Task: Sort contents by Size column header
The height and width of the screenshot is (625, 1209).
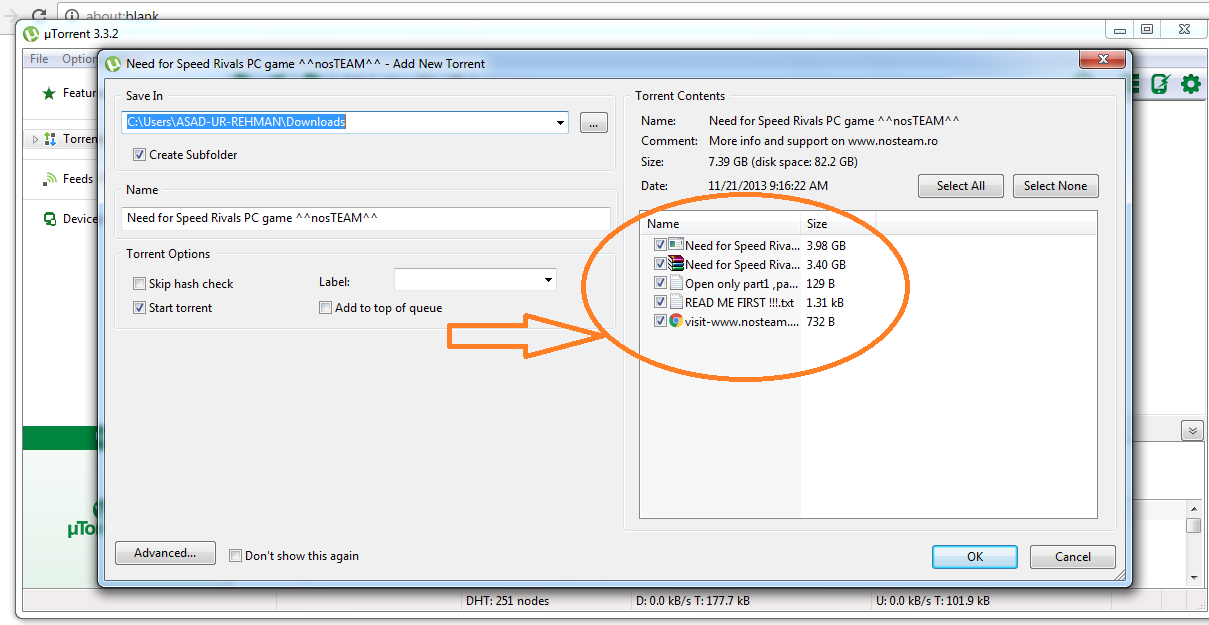Action: [838, 224]
